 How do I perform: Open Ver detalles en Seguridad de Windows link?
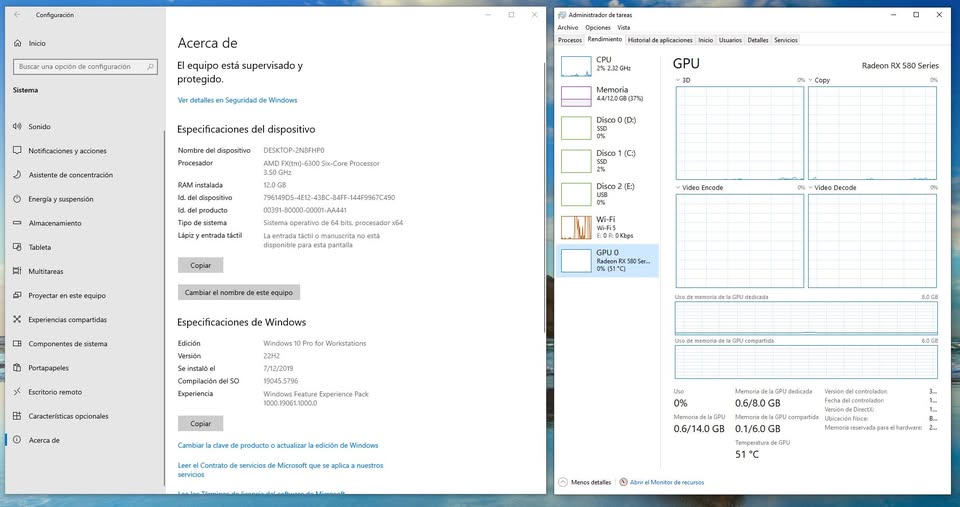(237, 100)
